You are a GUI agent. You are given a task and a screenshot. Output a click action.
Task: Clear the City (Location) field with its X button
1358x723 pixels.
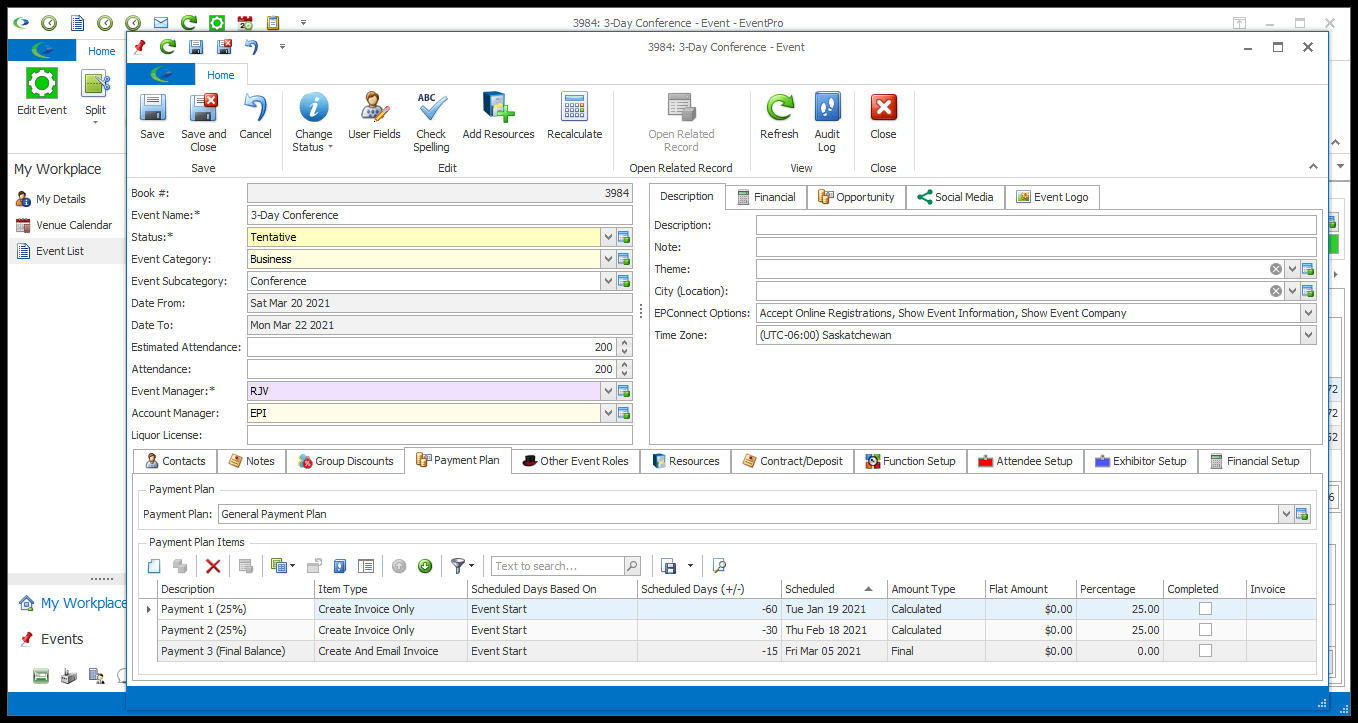[x=1276, y=291]
